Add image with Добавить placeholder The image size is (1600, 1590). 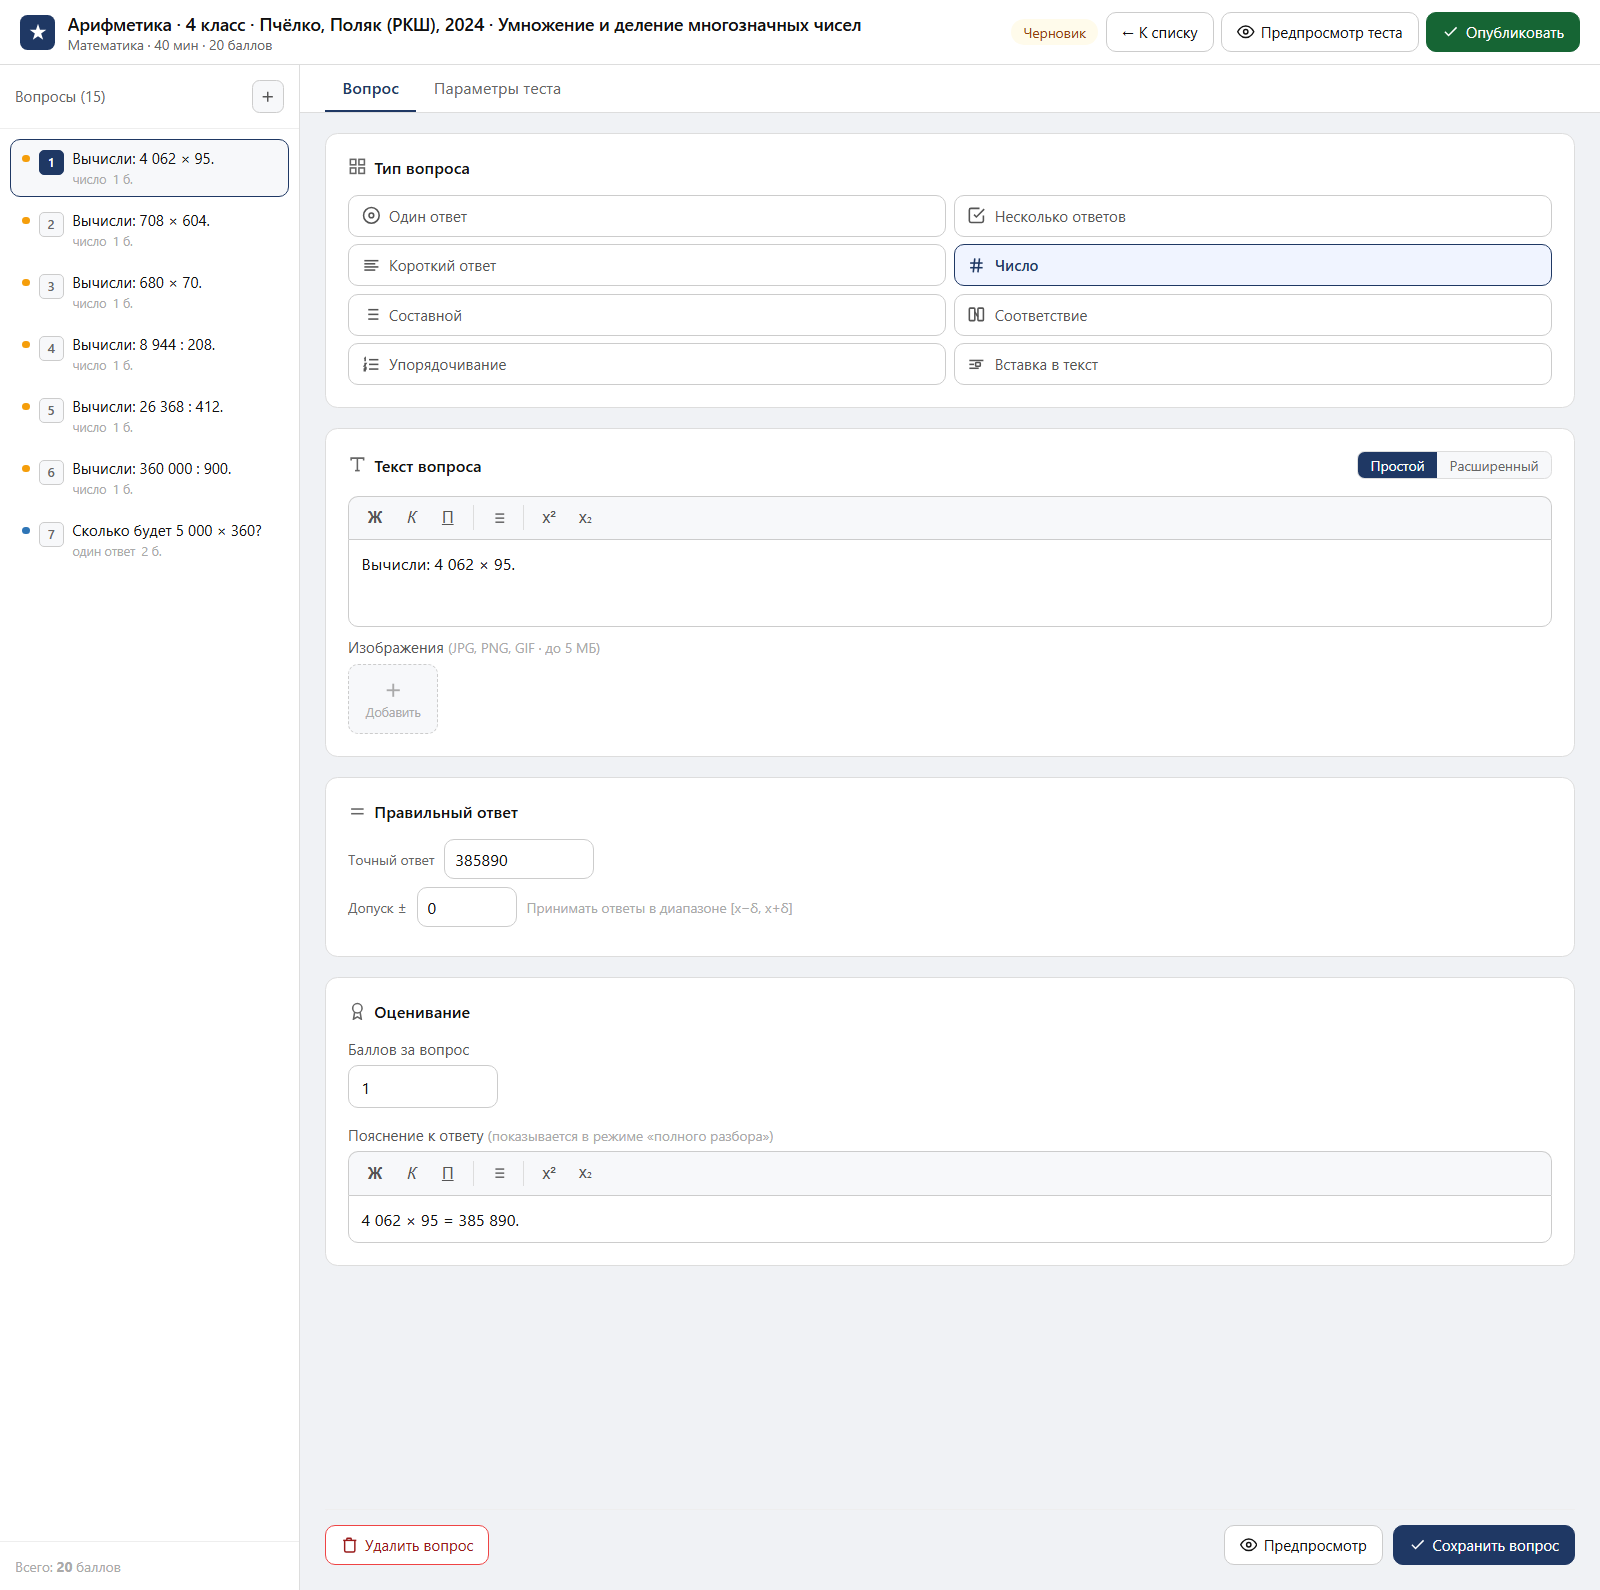393,699
